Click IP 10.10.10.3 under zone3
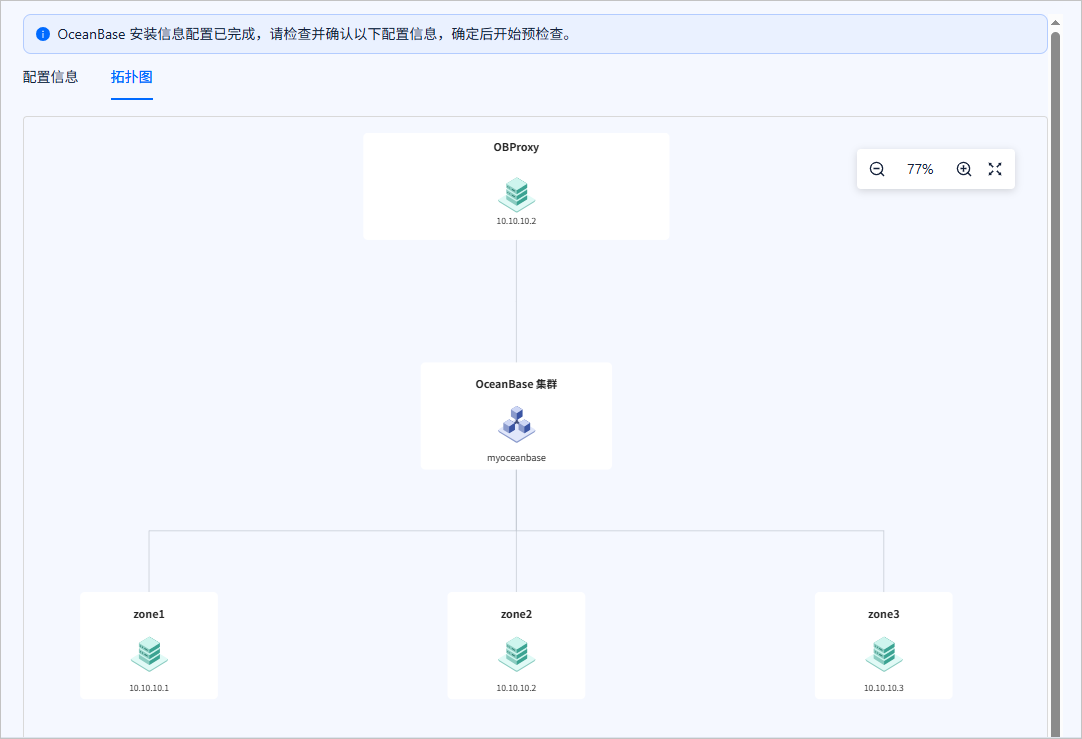The width and height of the screenshot is (1082, 739). (884, 688)
